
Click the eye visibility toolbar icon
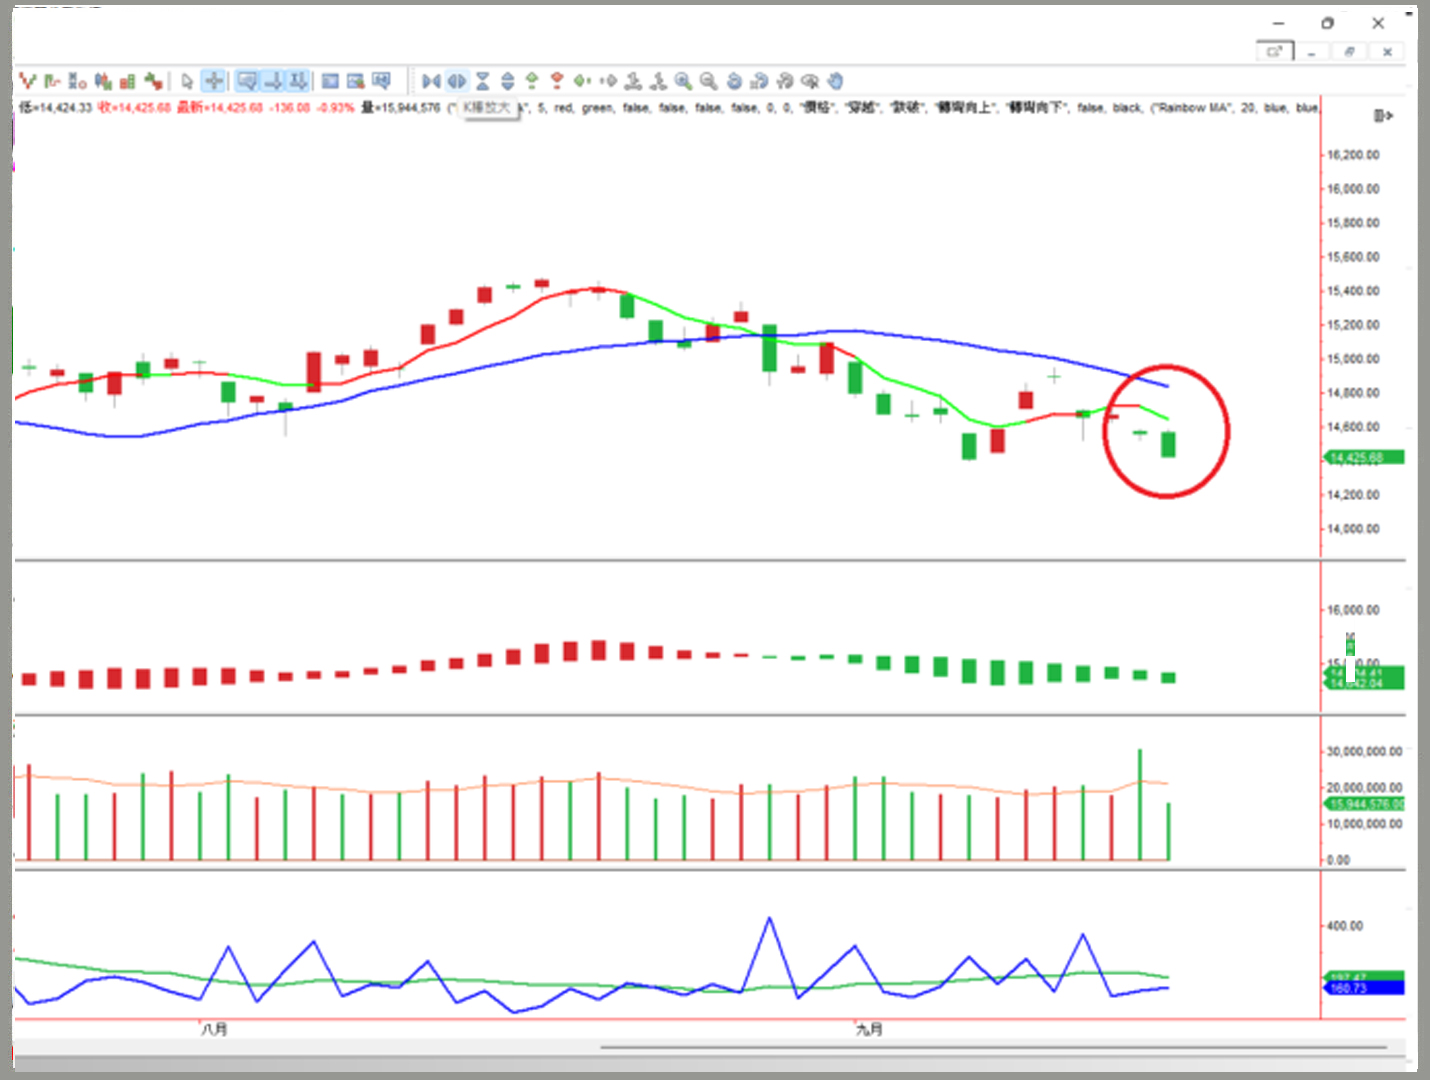(x=810, y=81)
